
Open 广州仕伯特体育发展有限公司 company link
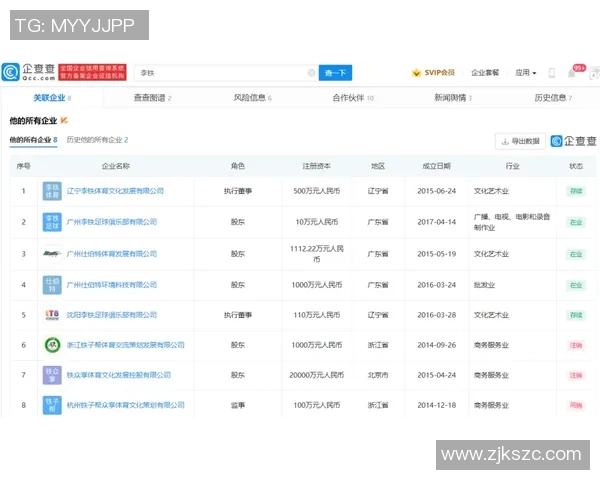112,254
